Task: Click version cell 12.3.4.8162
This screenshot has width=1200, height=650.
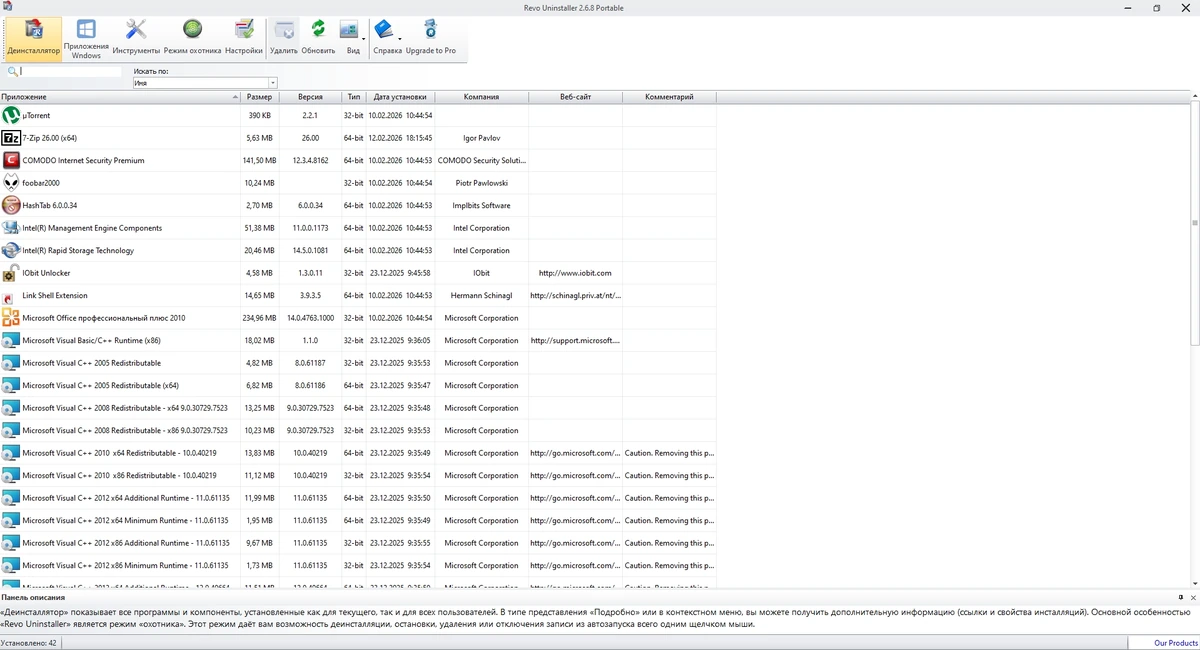Action: (310, 160)
